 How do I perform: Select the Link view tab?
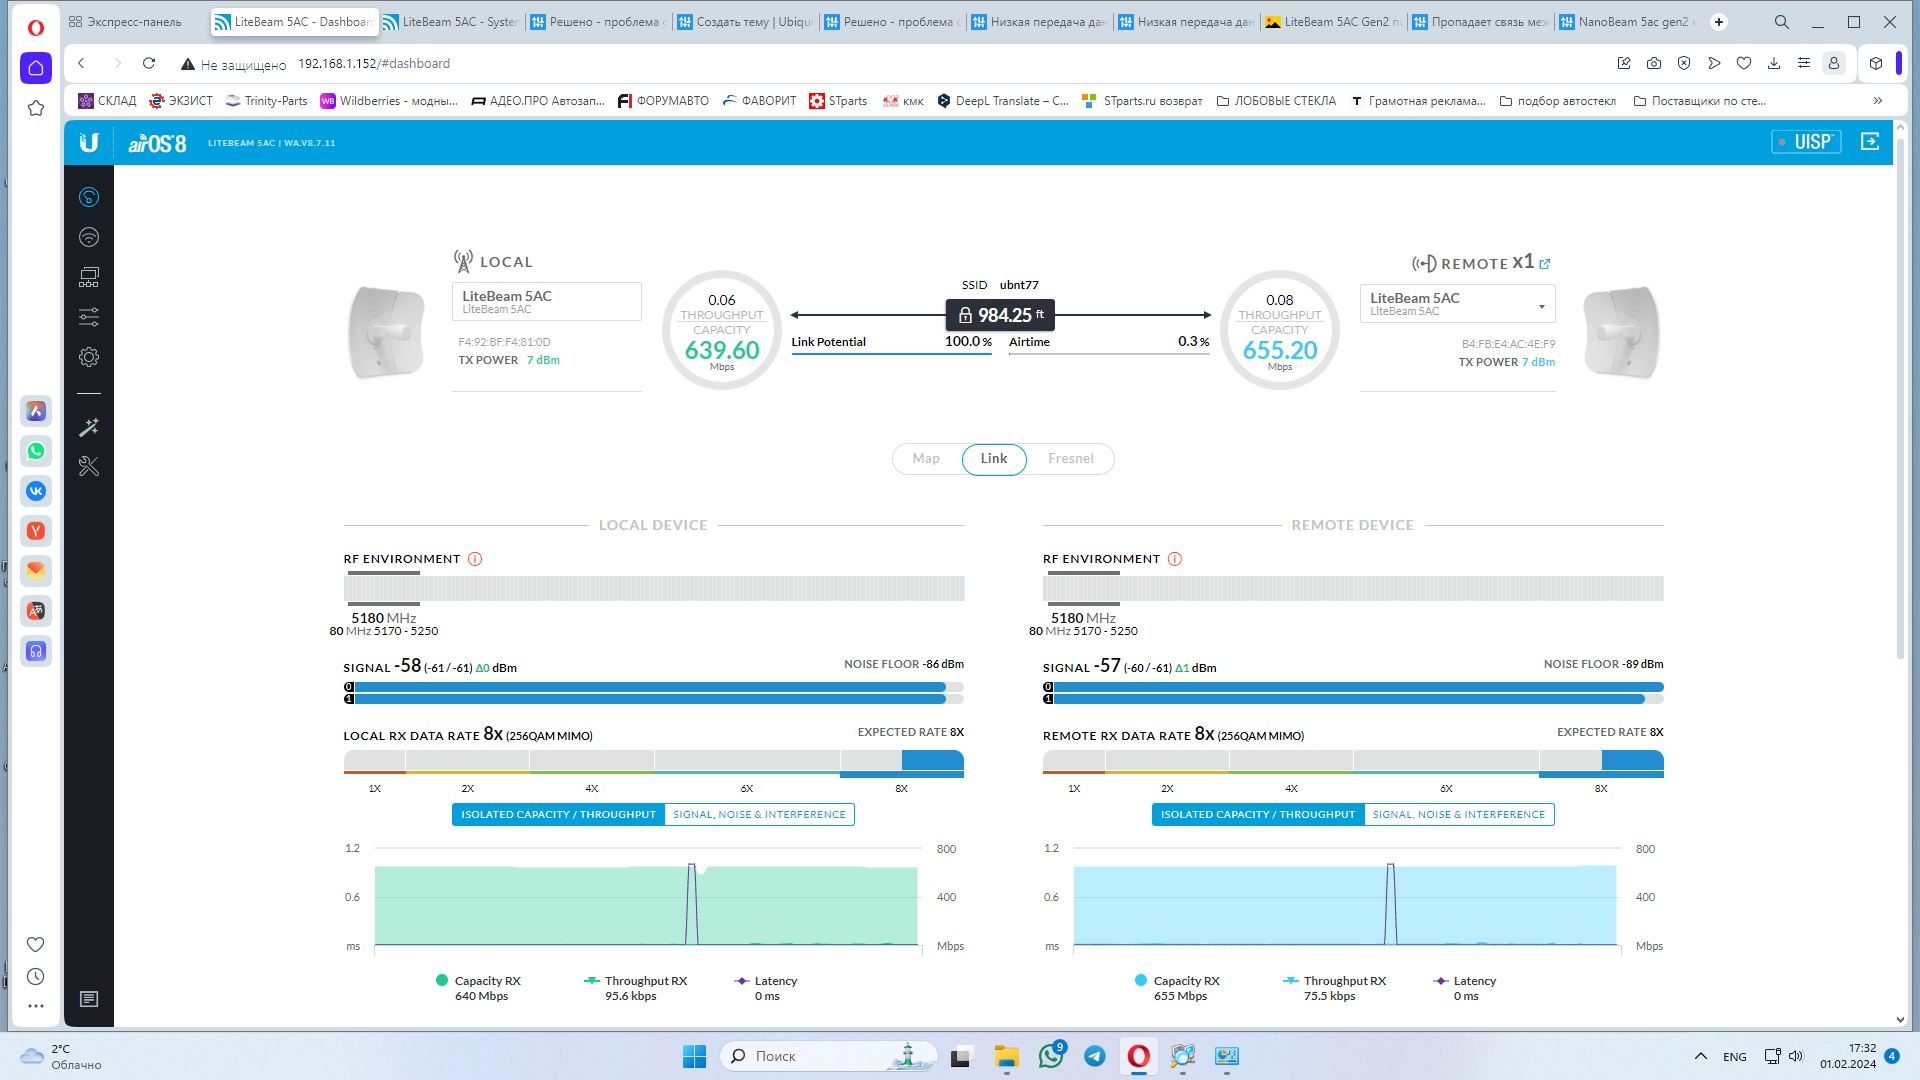tap(994, 459)
